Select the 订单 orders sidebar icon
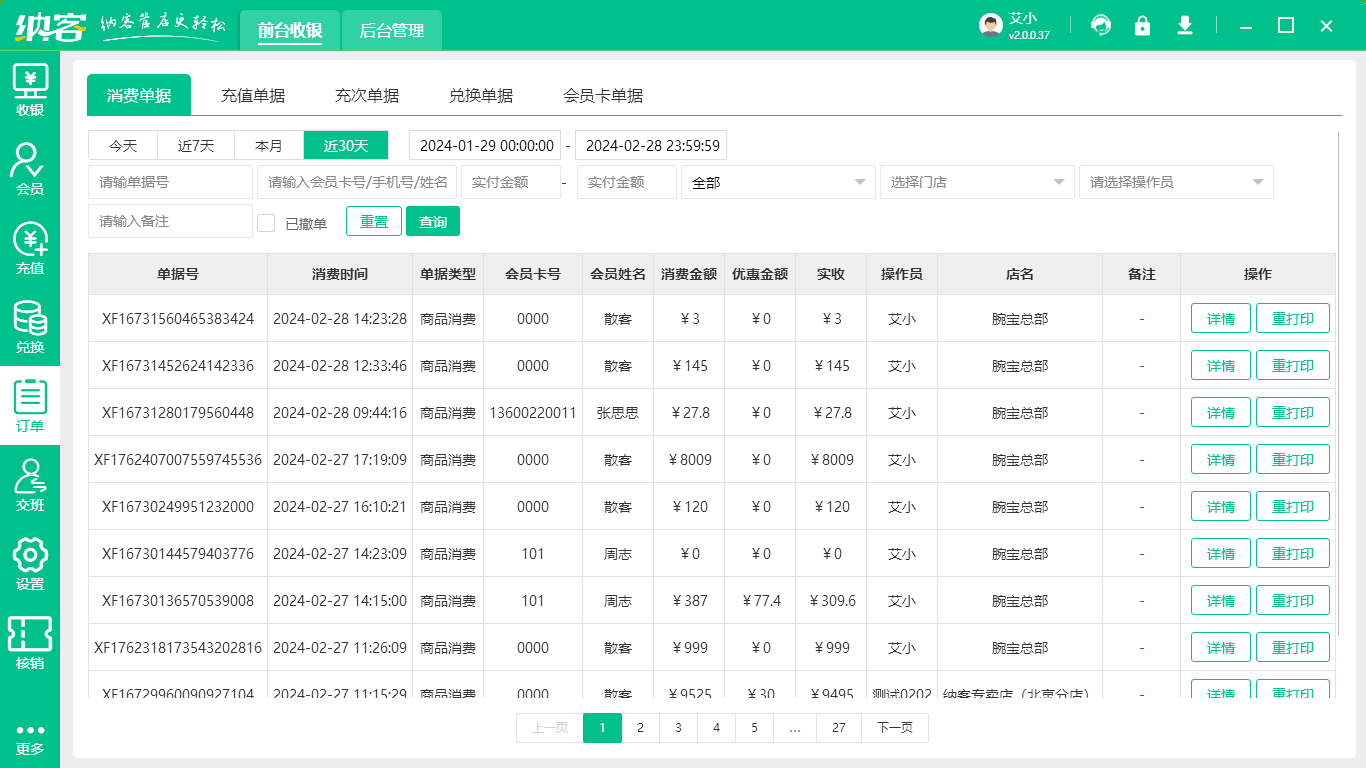Image resolution: width=1366 pixels, height=768 pixels. coord(30,406)
